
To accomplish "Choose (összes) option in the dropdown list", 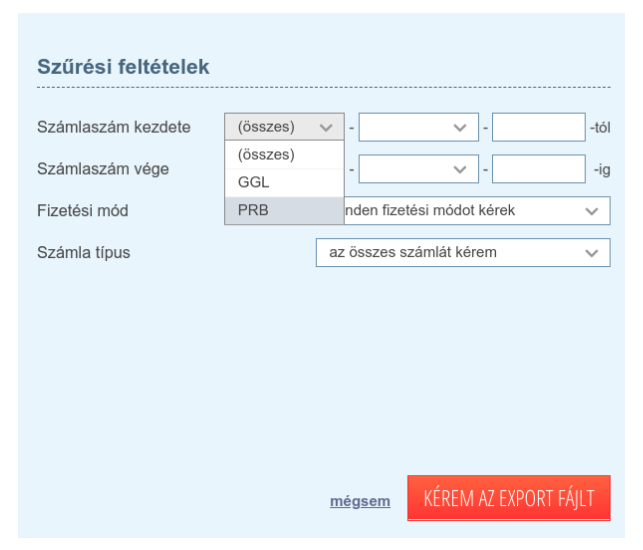I will click(x=284, y=155).
